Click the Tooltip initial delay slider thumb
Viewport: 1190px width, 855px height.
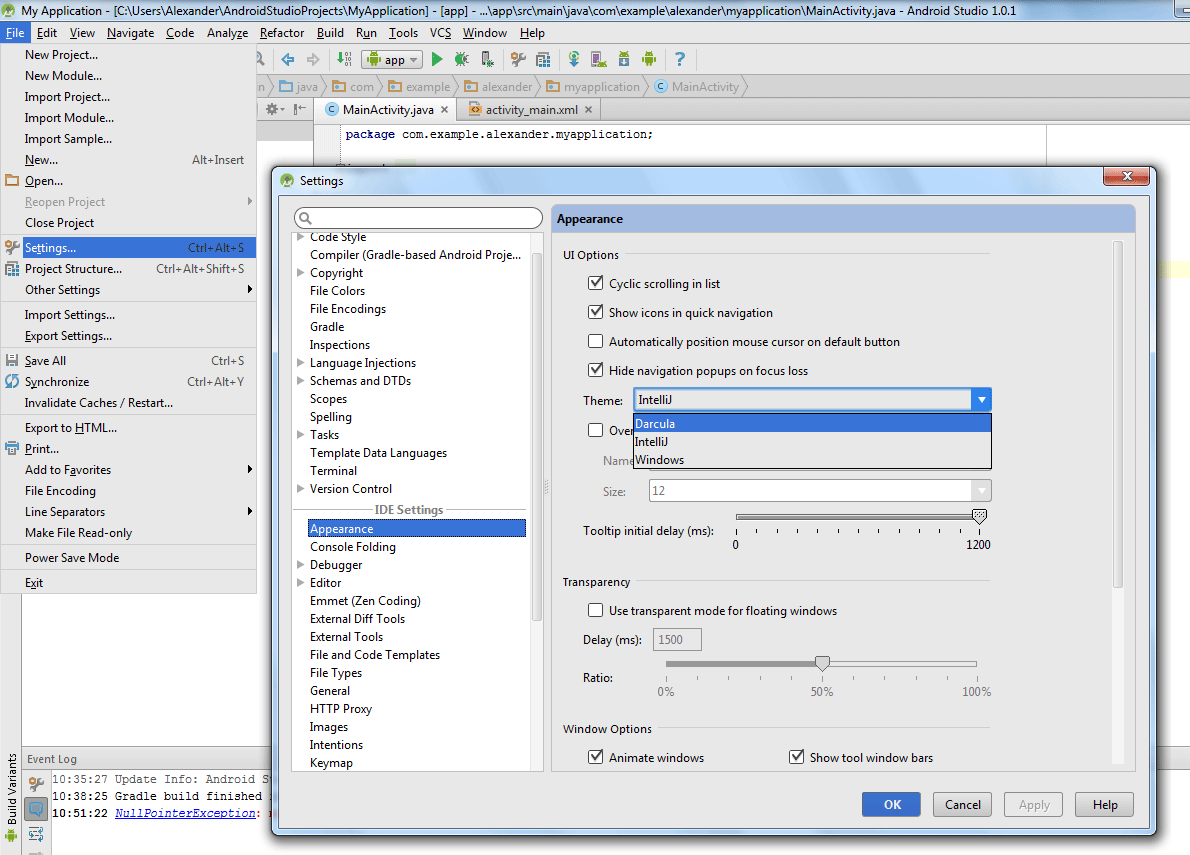(979, 517)
